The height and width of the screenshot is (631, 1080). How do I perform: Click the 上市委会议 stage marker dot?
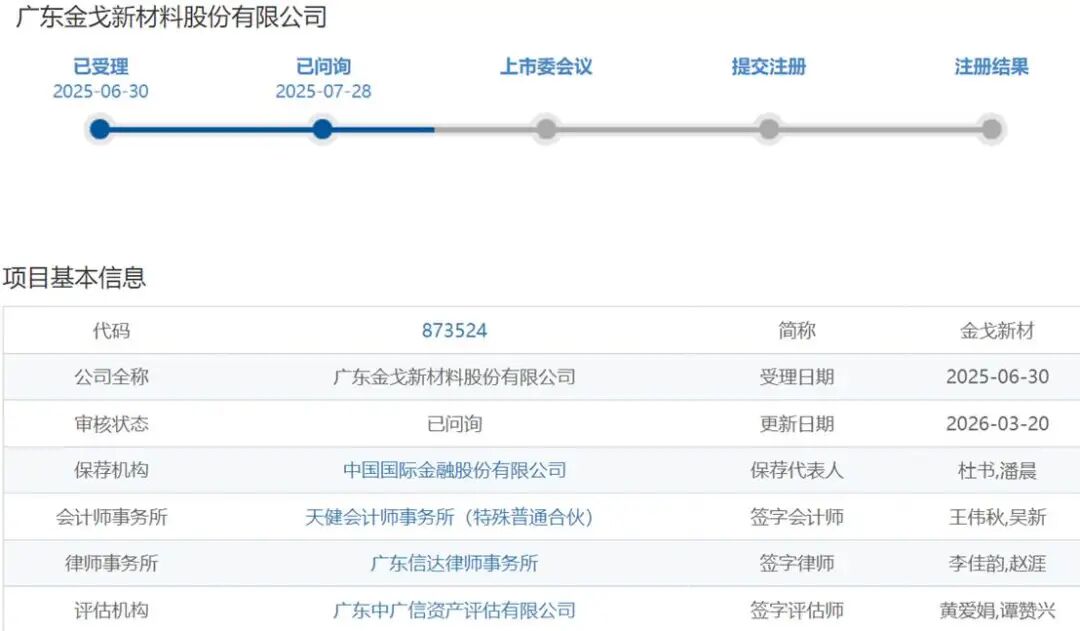(x=546, y=129)
